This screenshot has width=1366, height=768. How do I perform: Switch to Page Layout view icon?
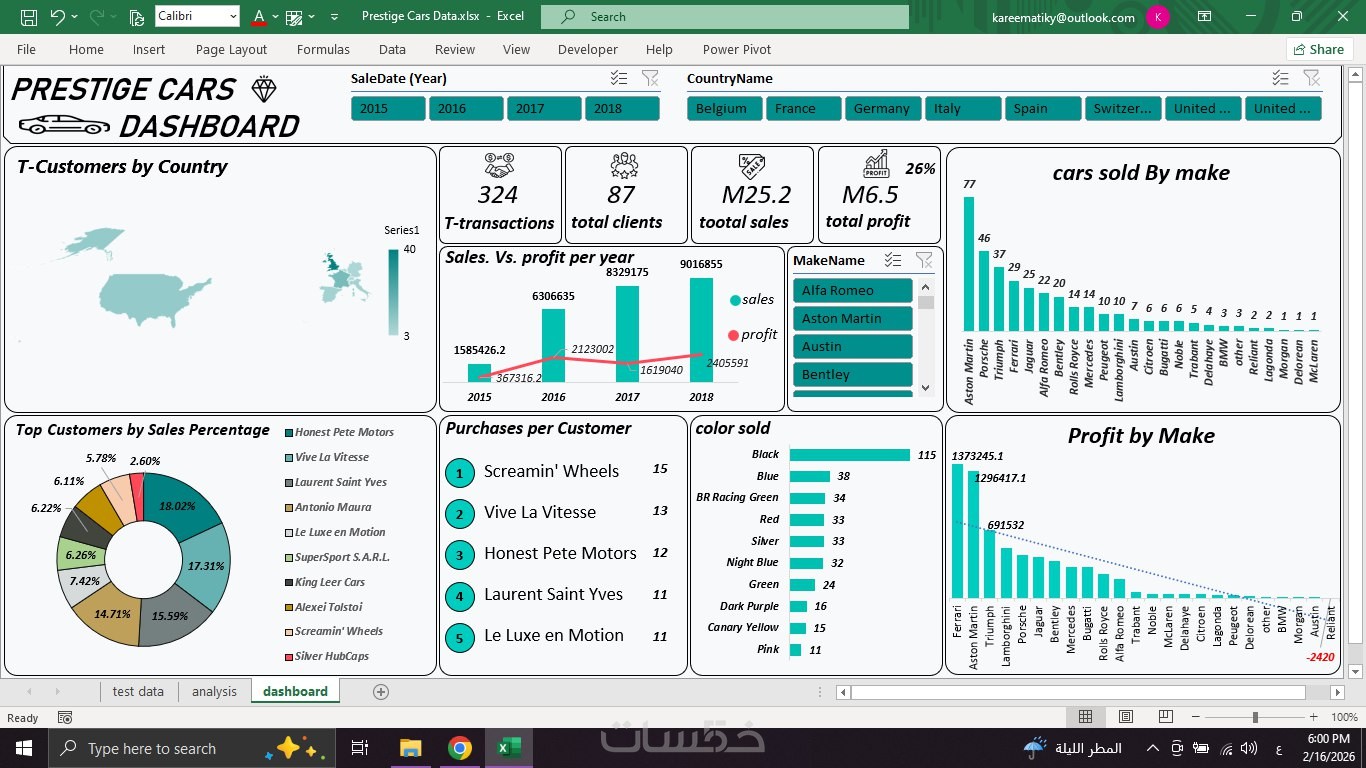click(x=1126, y=717)
